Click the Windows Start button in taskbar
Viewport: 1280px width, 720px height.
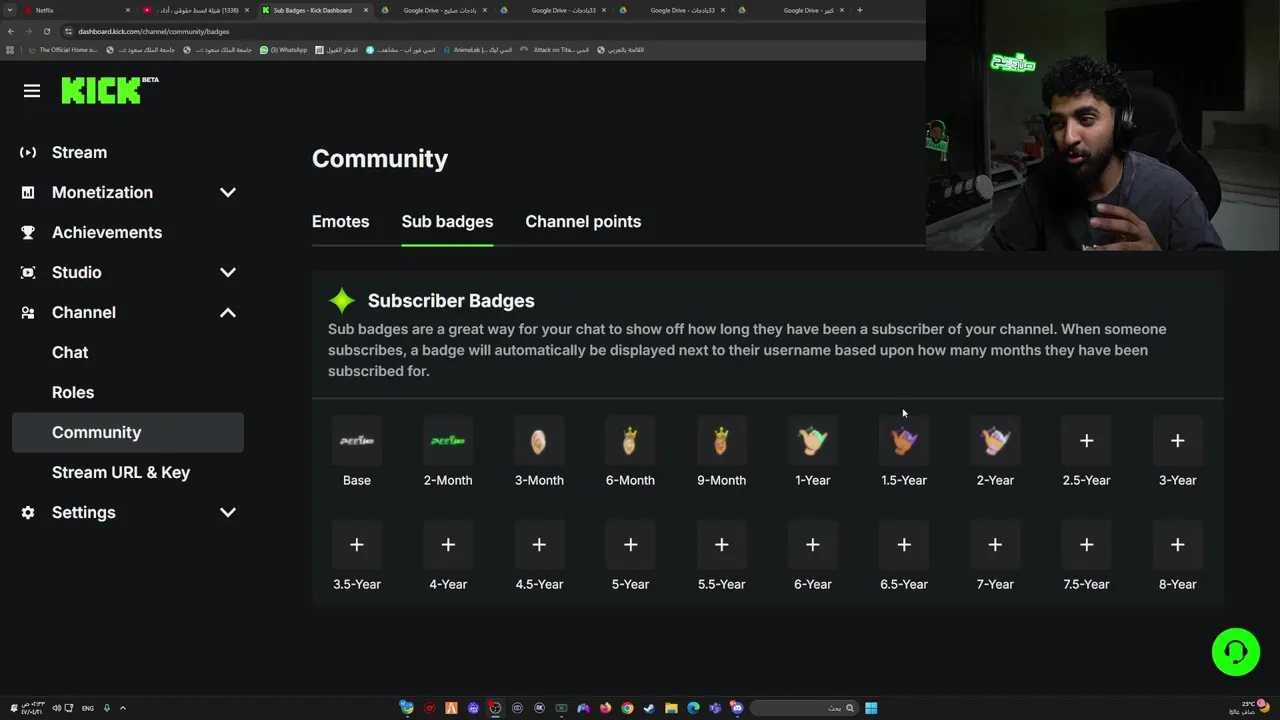pyautogui.click(x=871, y=708)
